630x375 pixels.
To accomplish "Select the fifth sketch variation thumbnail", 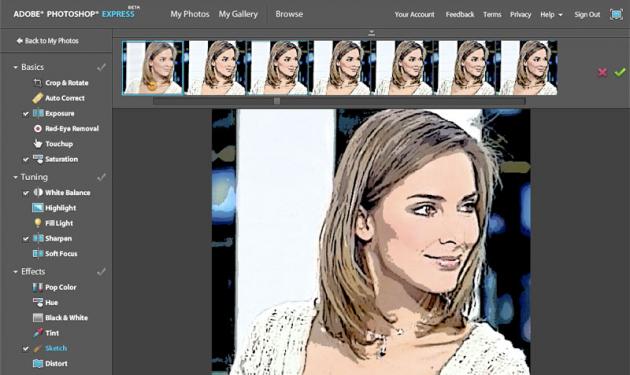I will tap(404, 68).
